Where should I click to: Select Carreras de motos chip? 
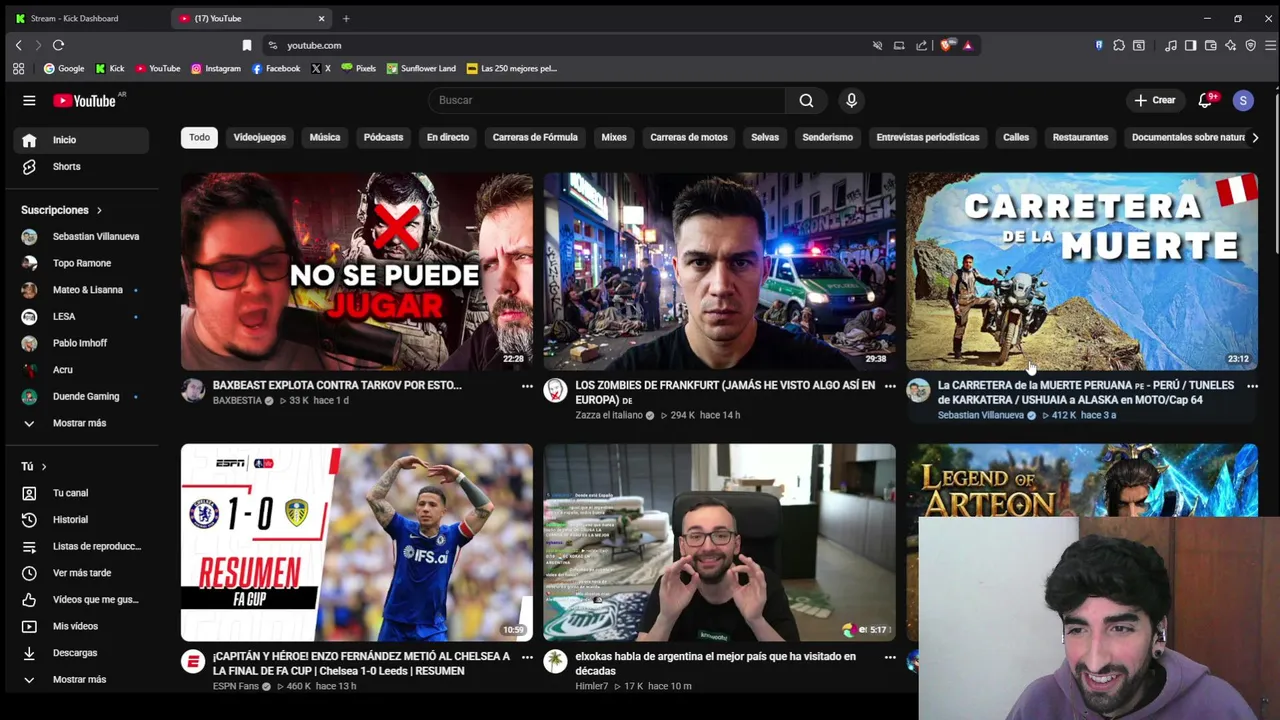click(x=689, y=137)
